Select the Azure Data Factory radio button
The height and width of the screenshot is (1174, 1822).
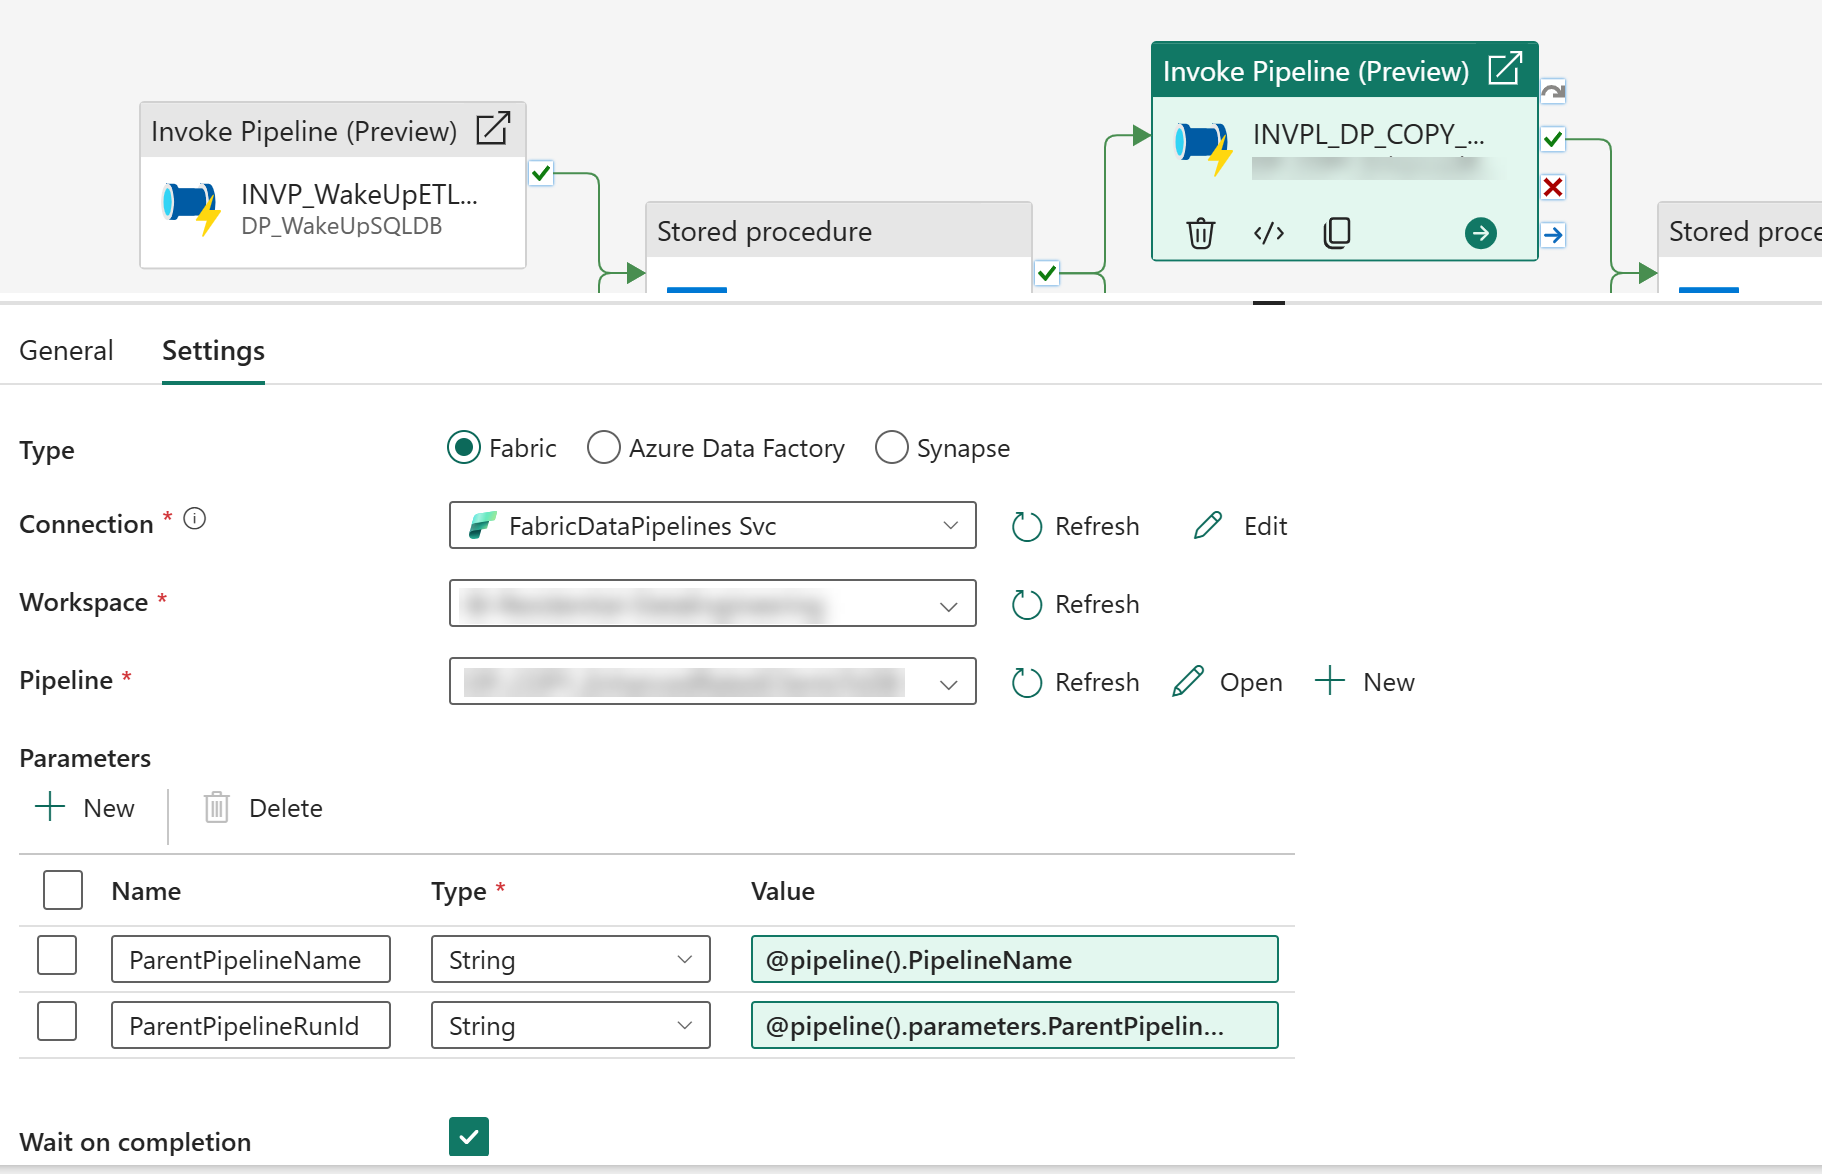click(604, 448)
